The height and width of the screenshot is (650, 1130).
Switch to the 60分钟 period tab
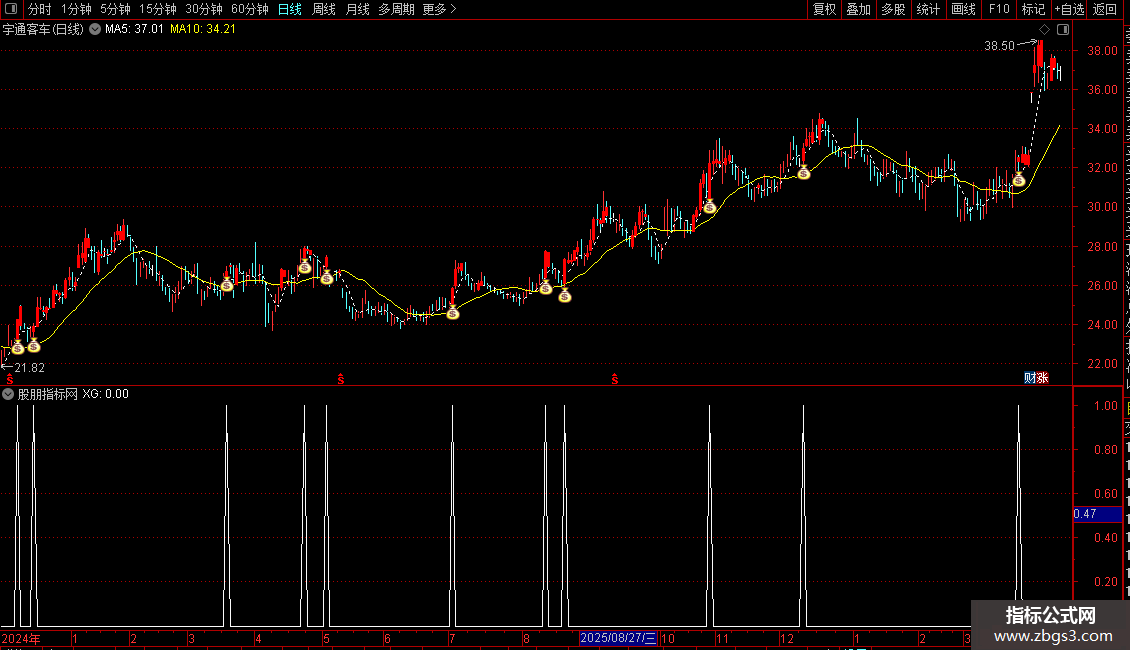click(x=249, y=9)
